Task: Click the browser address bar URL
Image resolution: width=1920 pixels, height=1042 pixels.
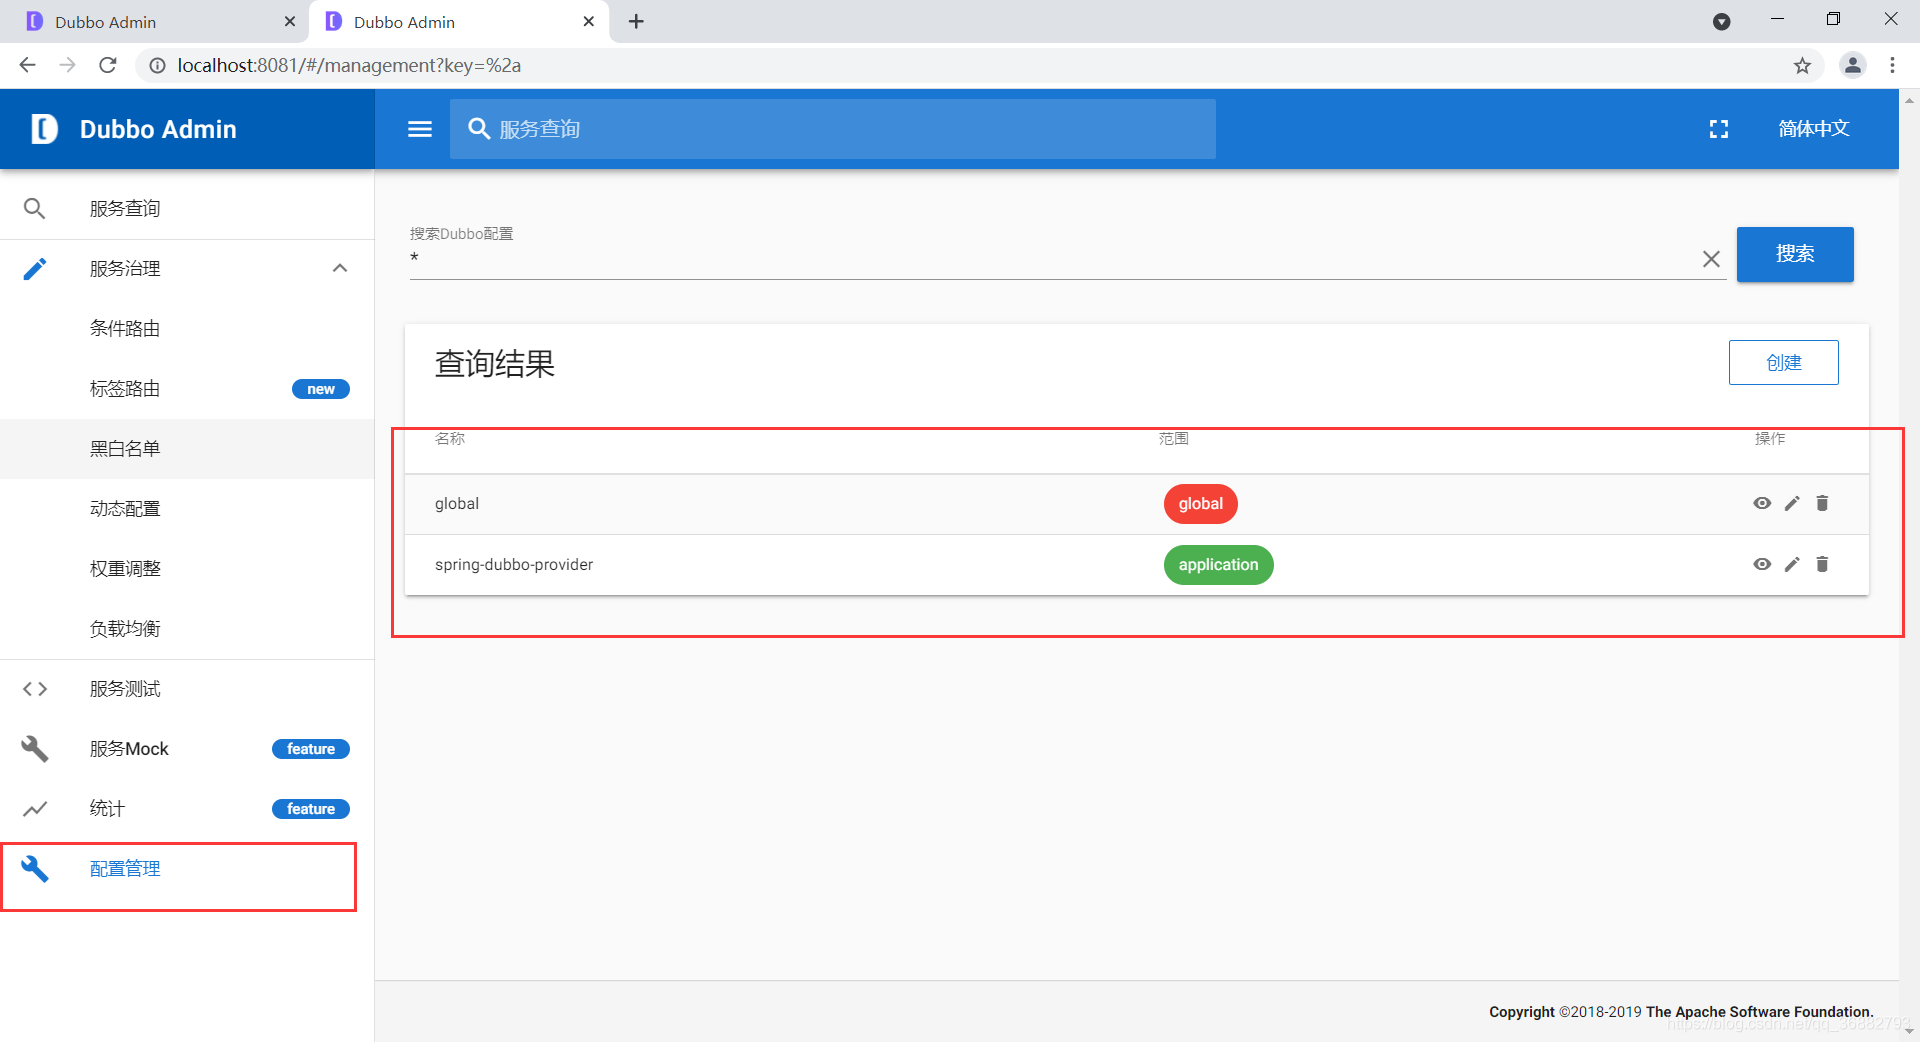Action: coord(349,65)
